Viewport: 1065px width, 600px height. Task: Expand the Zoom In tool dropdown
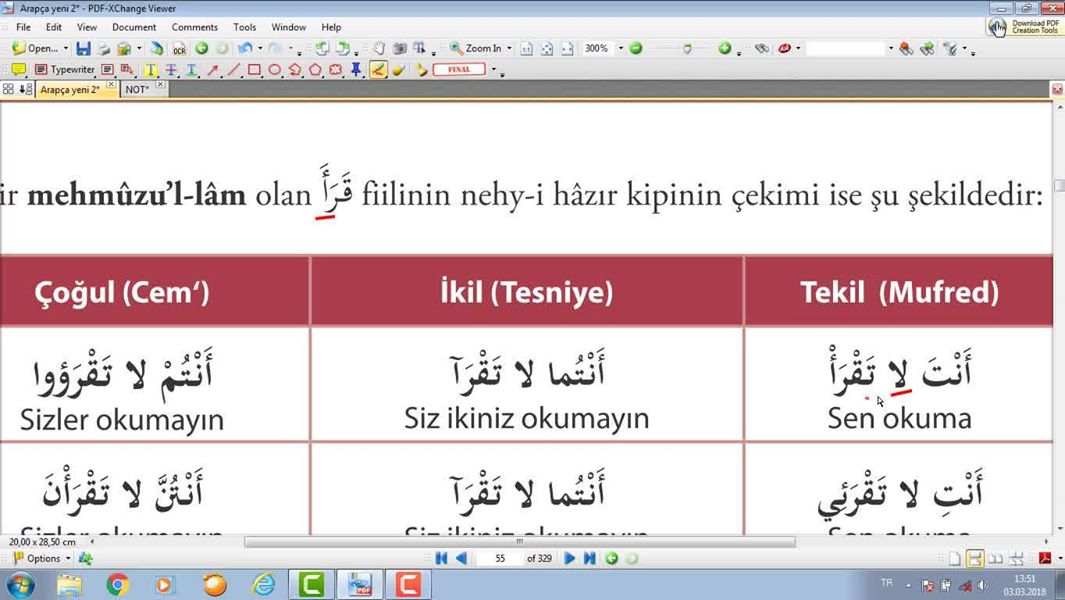(x=509, y=49)
